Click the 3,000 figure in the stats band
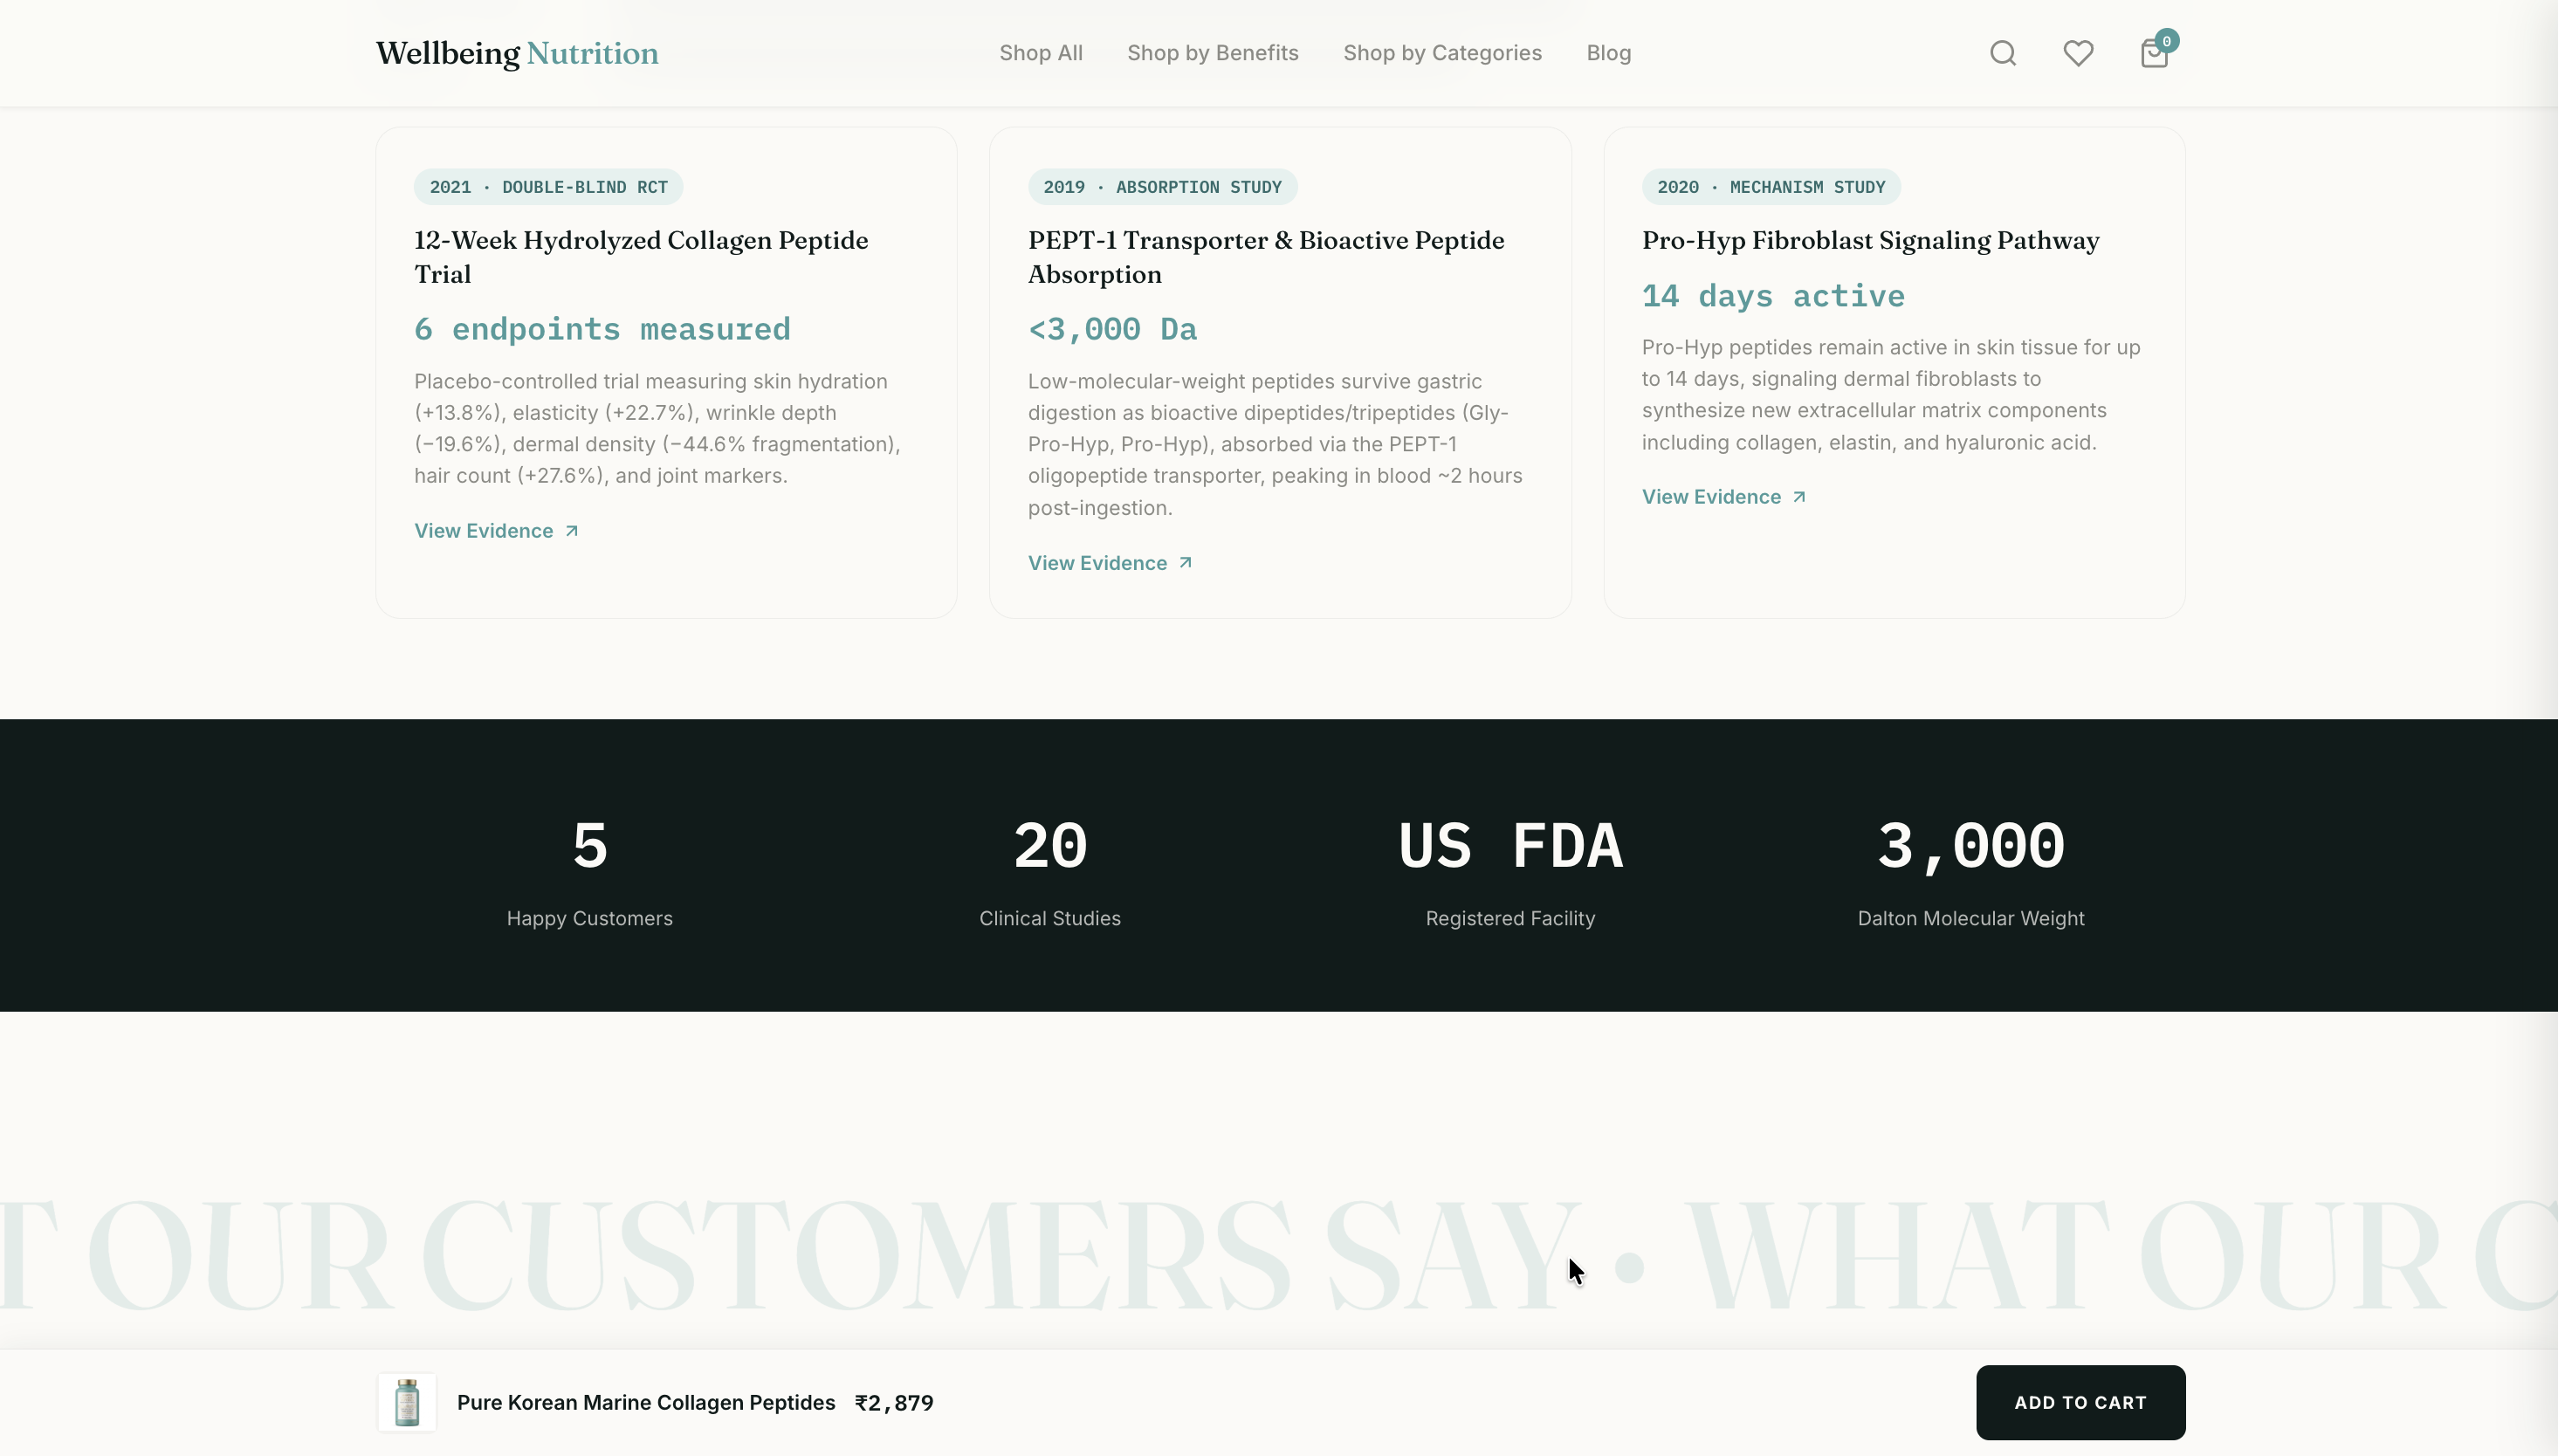 coord(1971,846)
